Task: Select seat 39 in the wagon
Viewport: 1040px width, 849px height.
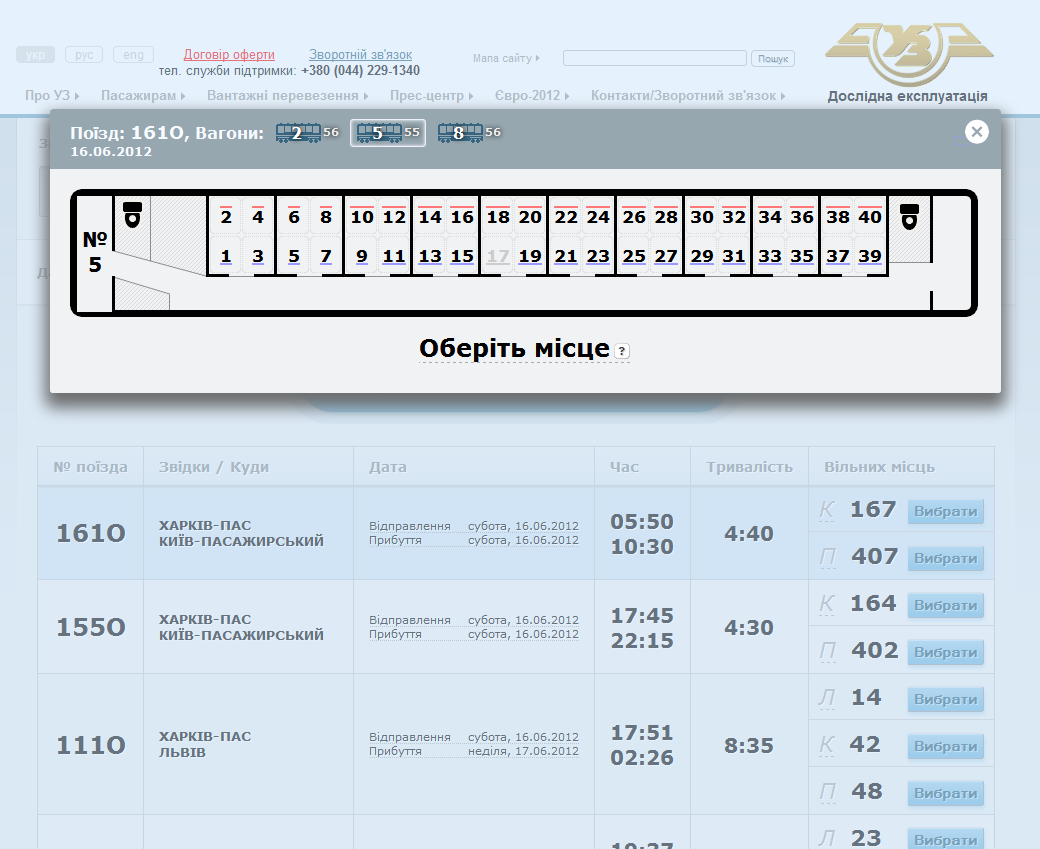Action: point(870,257)
